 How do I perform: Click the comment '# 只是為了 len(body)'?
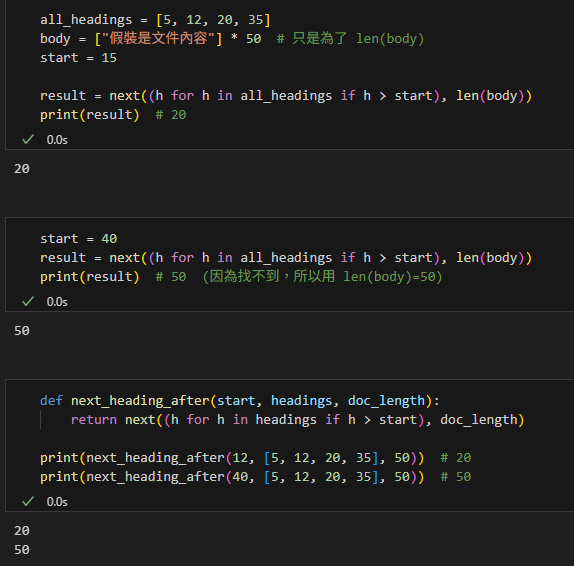(x=350, y=39)
